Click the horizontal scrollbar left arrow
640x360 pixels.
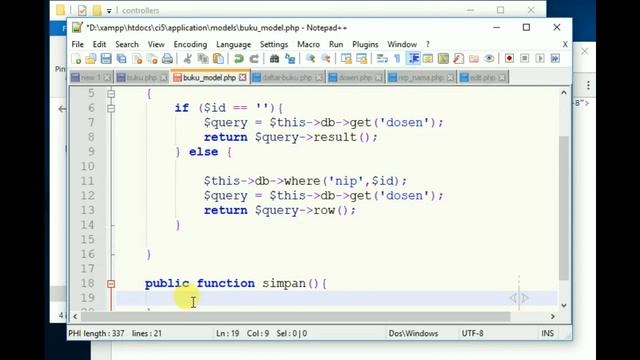pos(75,316)
